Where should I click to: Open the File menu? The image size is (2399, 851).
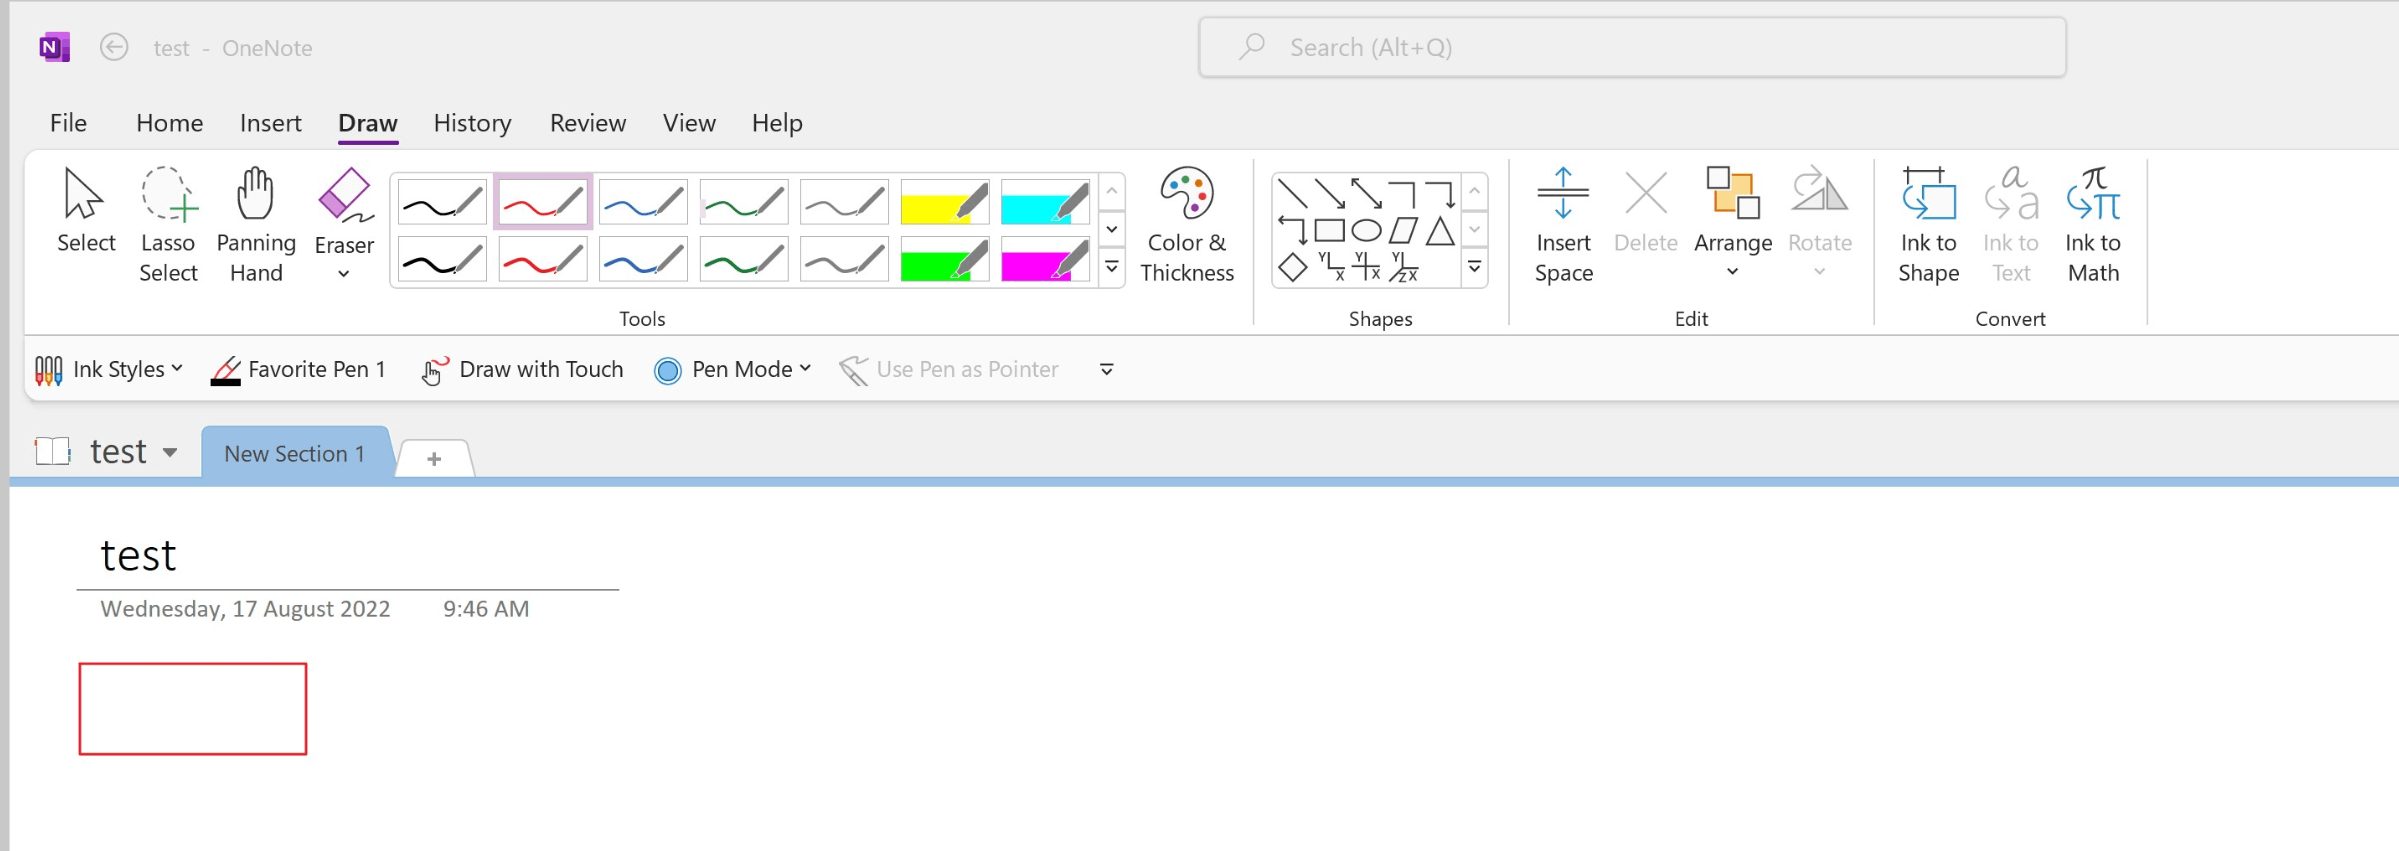coord(68,123)
